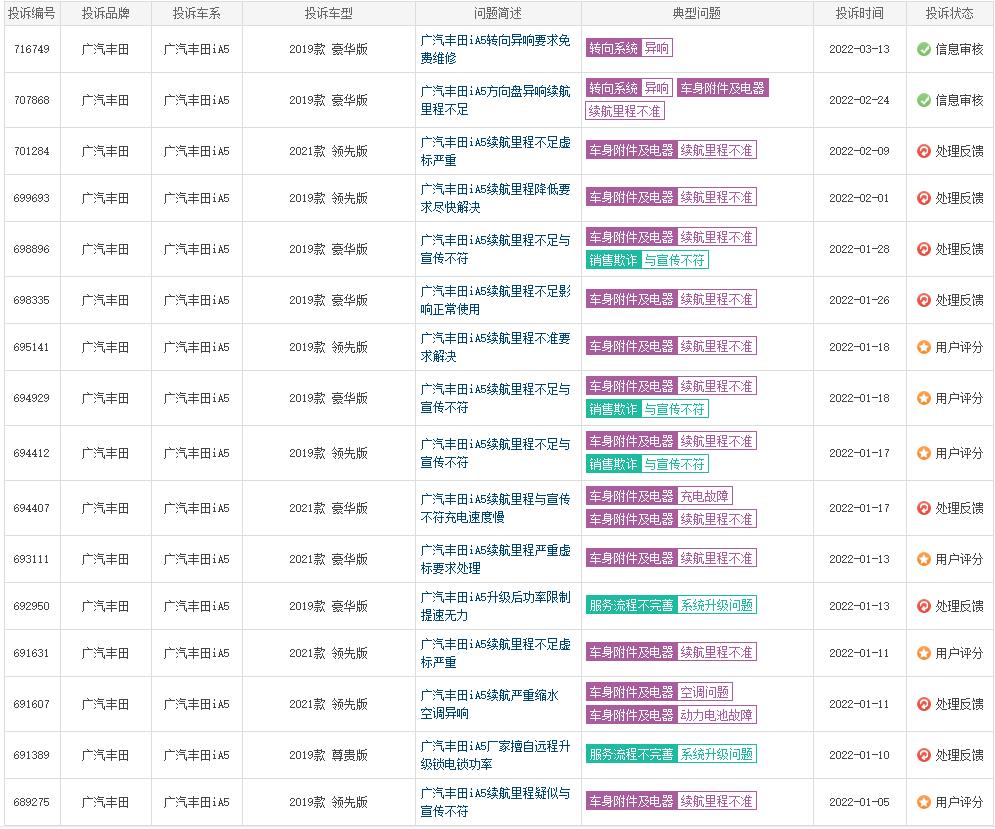Click green check icon for complaint 716749
Screen dimensions: 995x829
coord(924,49)
